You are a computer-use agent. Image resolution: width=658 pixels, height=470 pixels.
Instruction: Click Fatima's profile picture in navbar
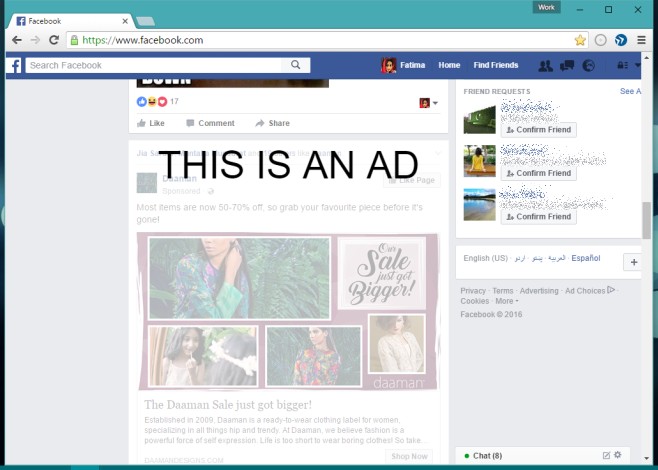pyautogui.click(x=388, y=65)
